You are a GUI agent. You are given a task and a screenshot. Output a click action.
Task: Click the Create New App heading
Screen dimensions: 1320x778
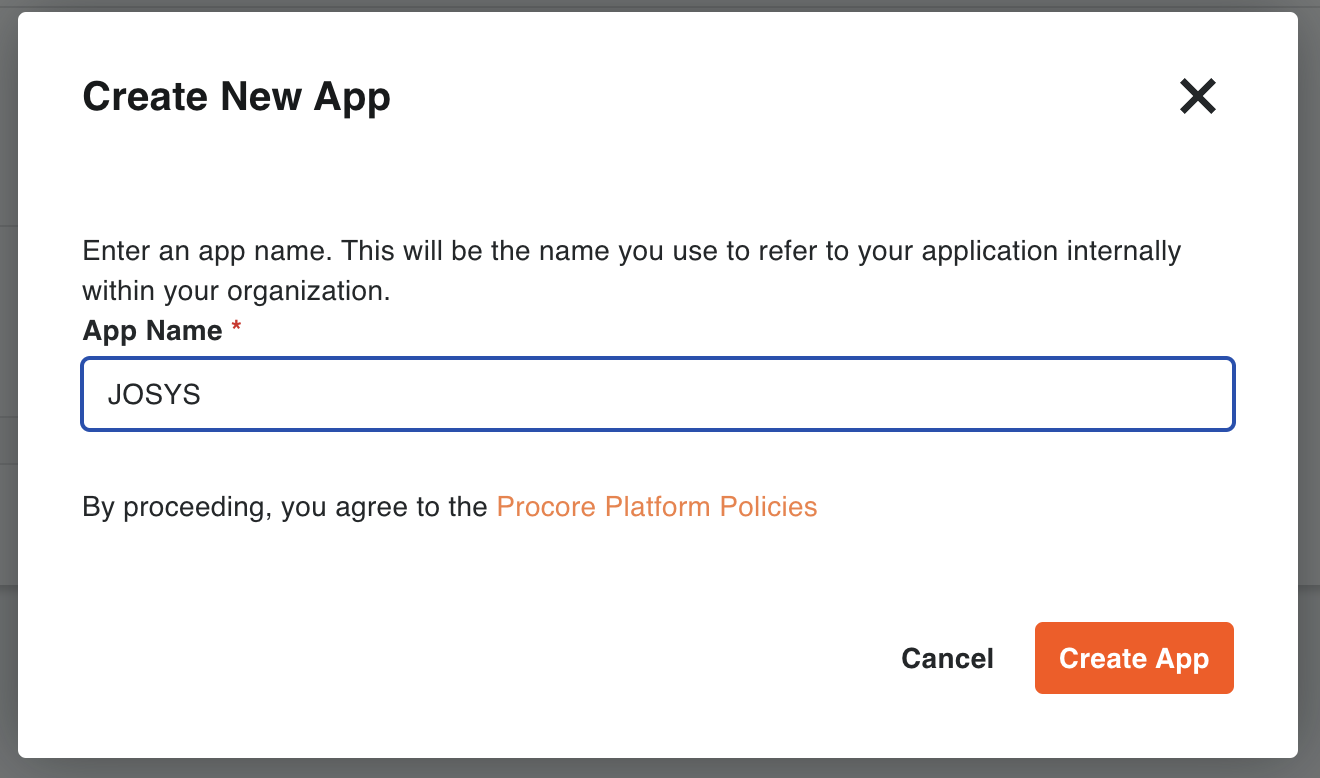click(236, 97)
